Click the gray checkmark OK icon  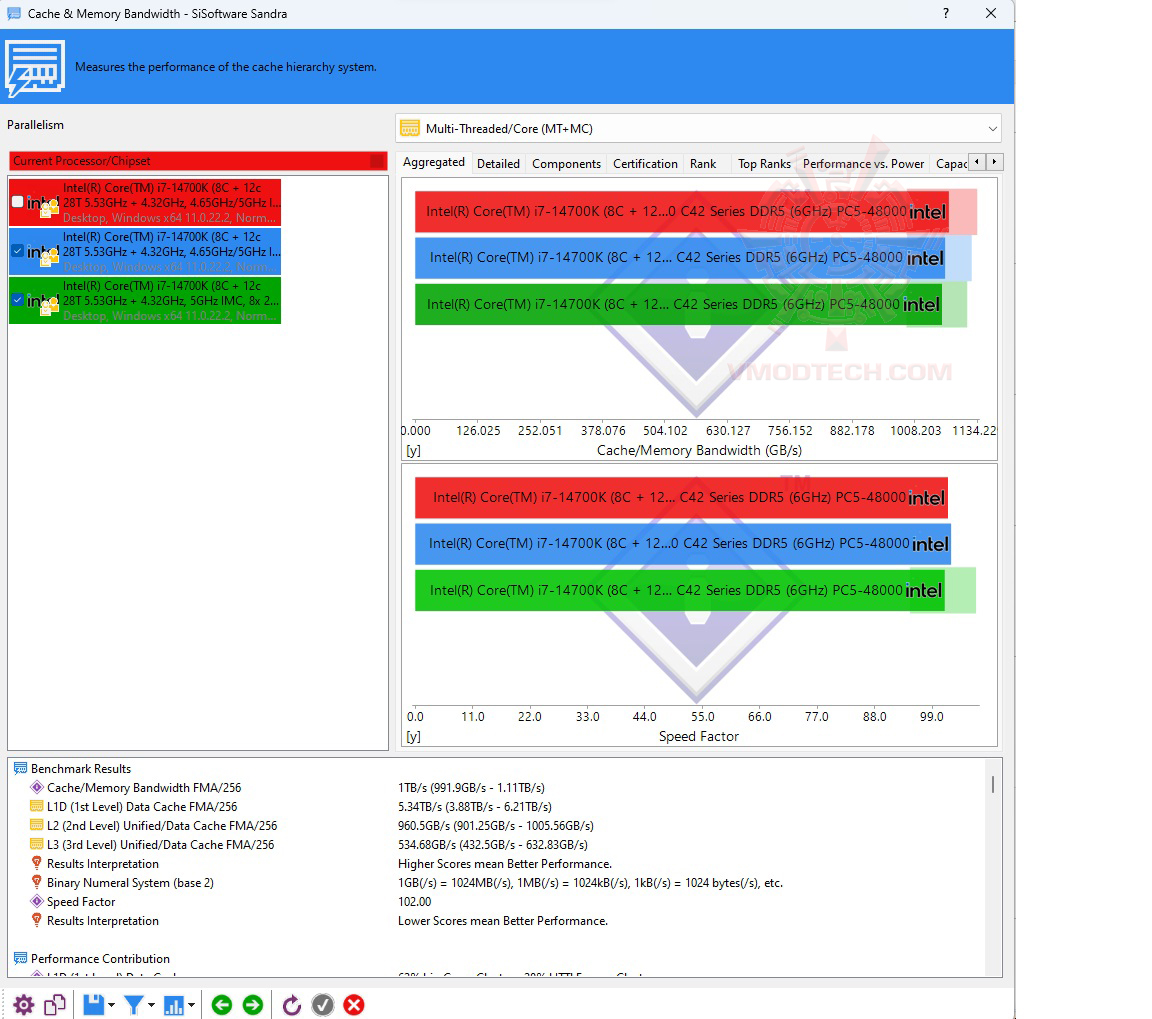click(323, 1004)
